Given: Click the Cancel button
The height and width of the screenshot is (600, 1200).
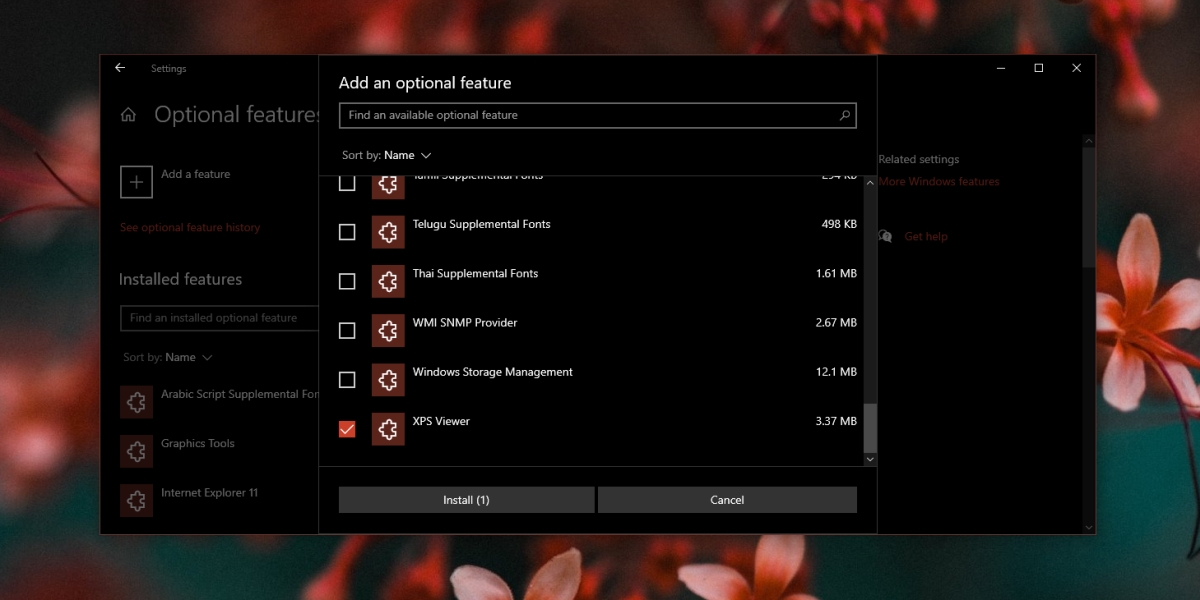Looking at the screenshot, I should pyautogui.click(x=727, y=500).
